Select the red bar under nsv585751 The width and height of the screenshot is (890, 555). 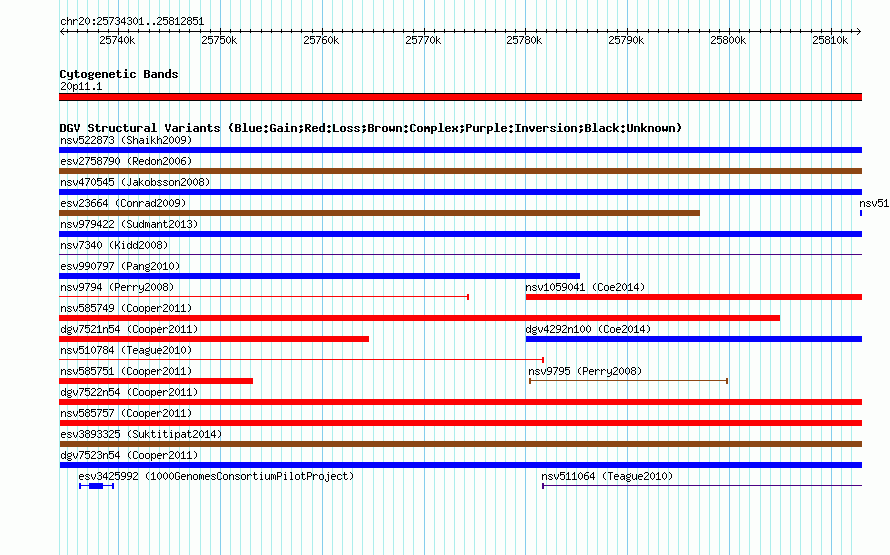pyautogui.click(x=156, y=381)
